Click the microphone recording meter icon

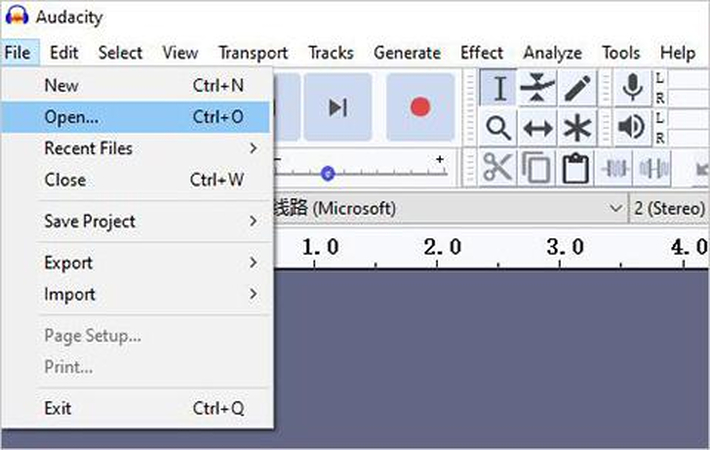(x=632, y=88)
